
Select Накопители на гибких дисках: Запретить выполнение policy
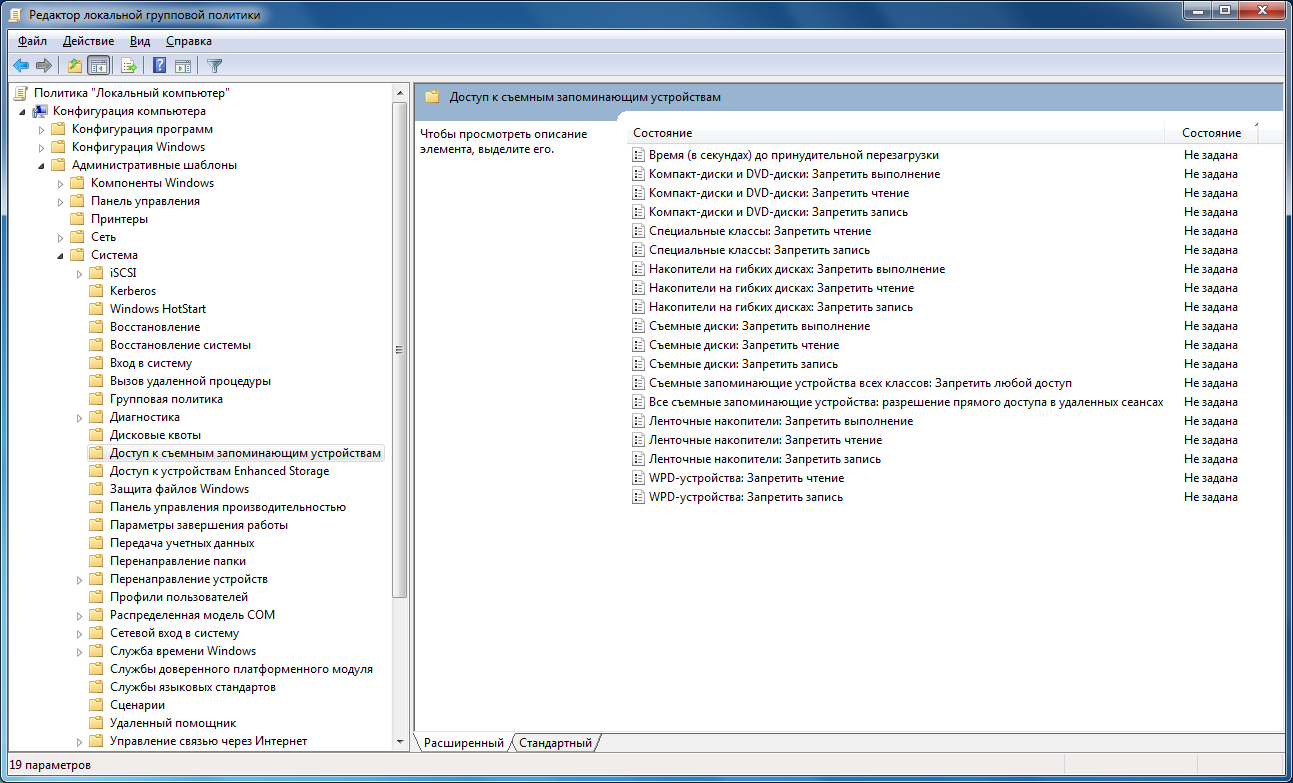click(x=797, y=269)
